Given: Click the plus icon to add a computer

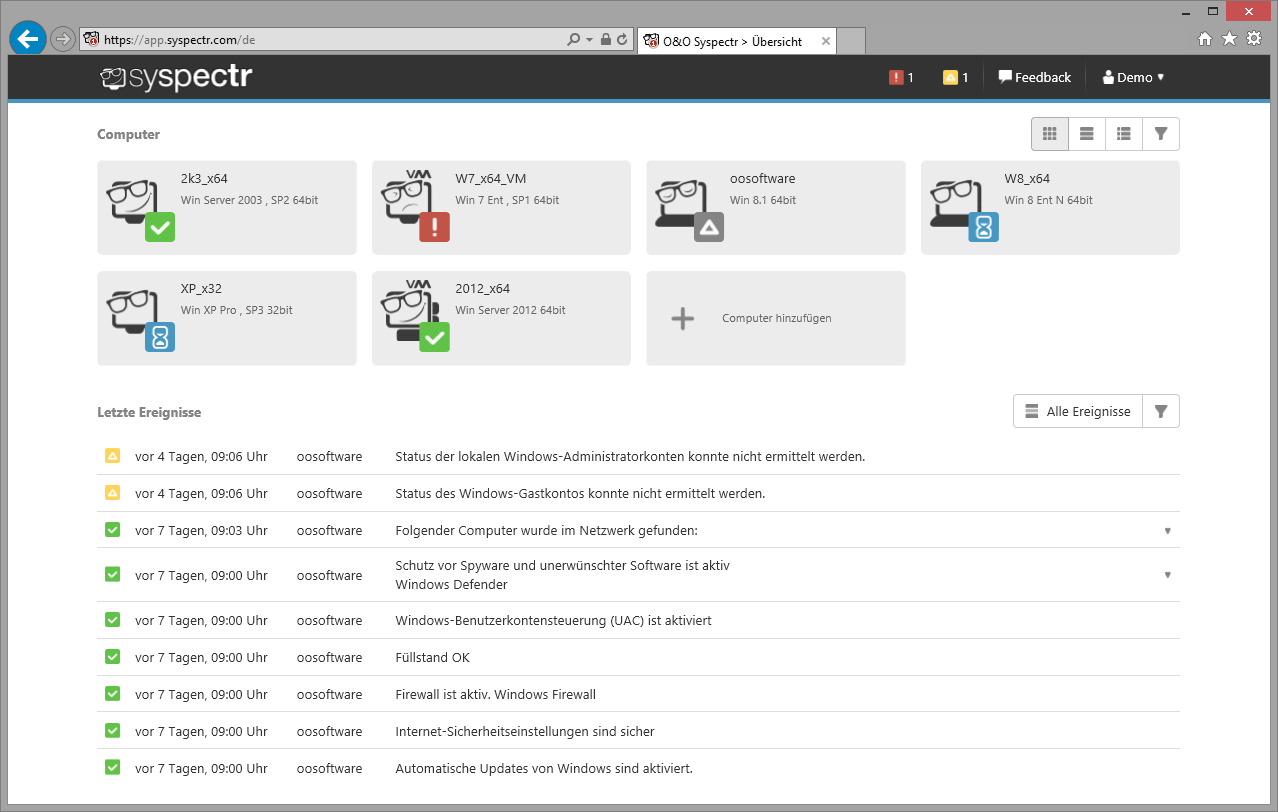Looking at the screenshot, I should [x=682, y=319].
